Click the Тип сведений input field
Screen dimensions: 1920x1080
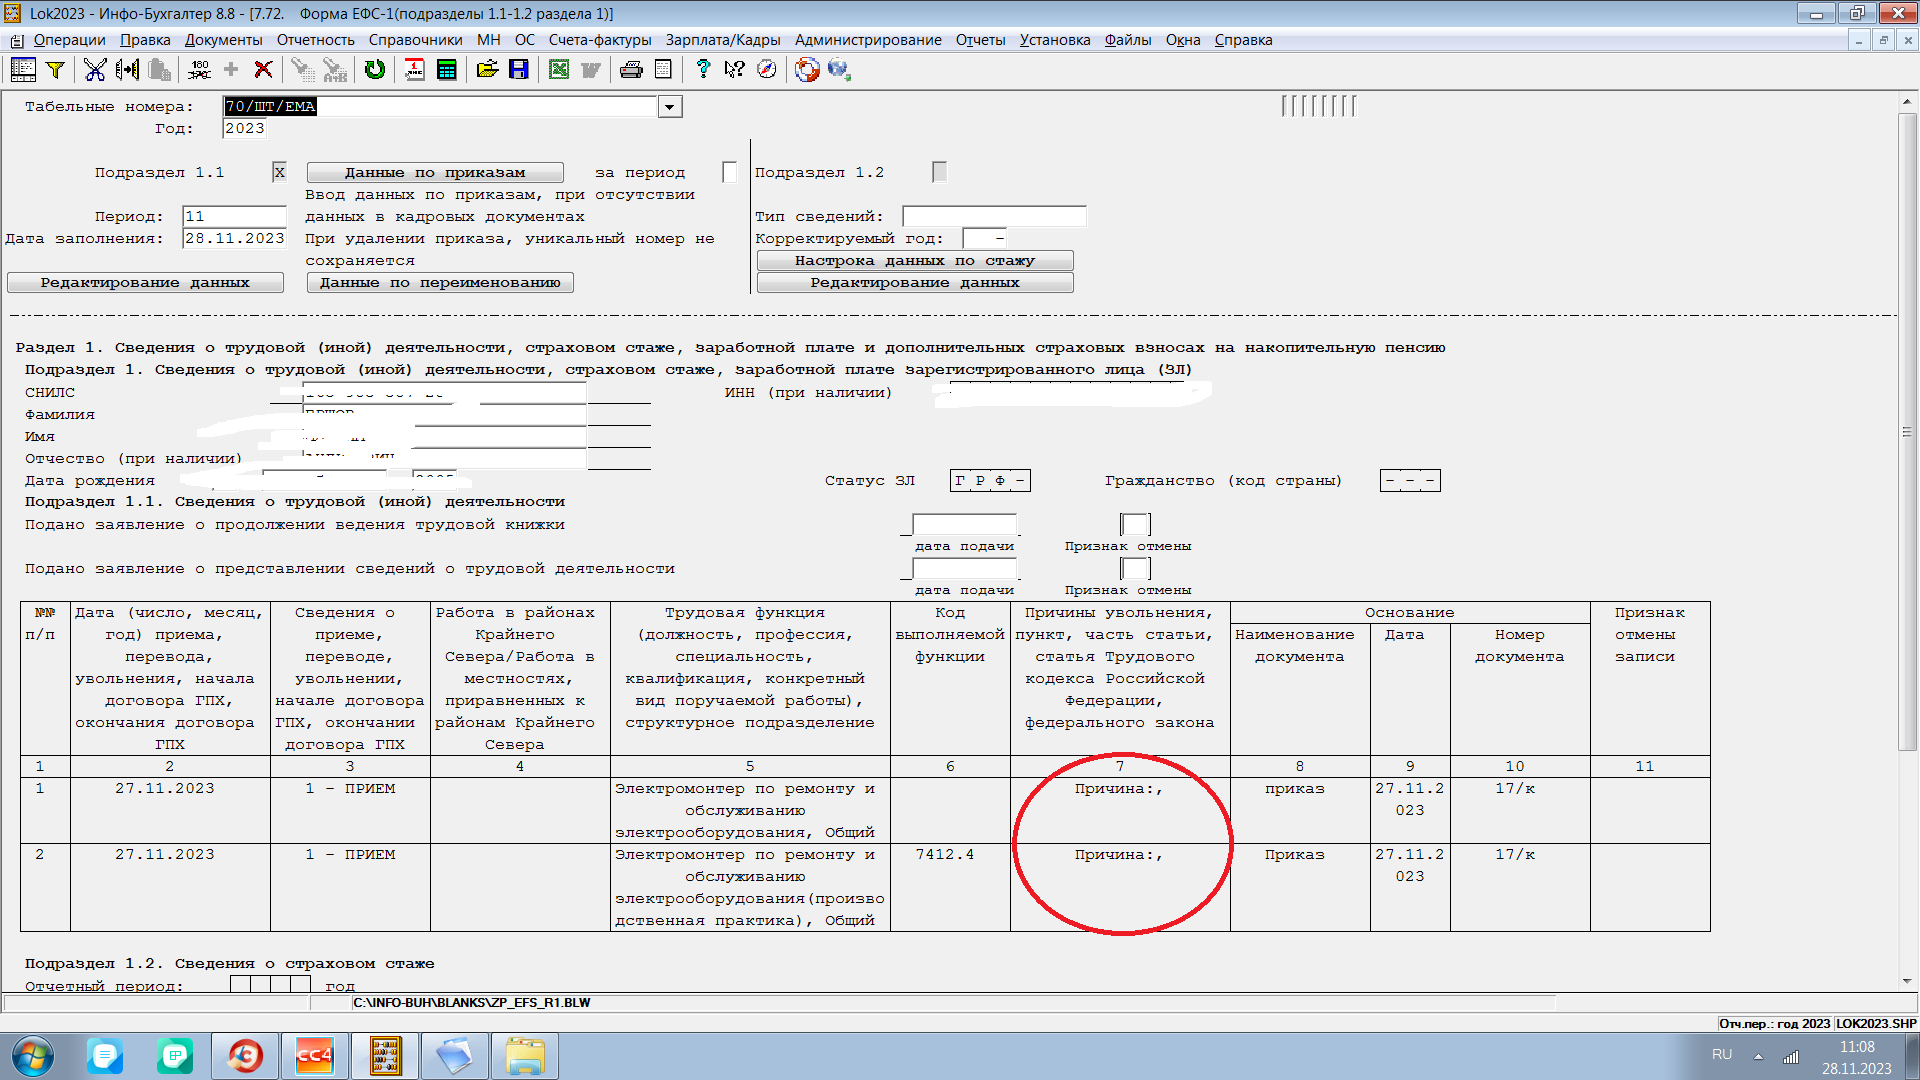point(994,216)
